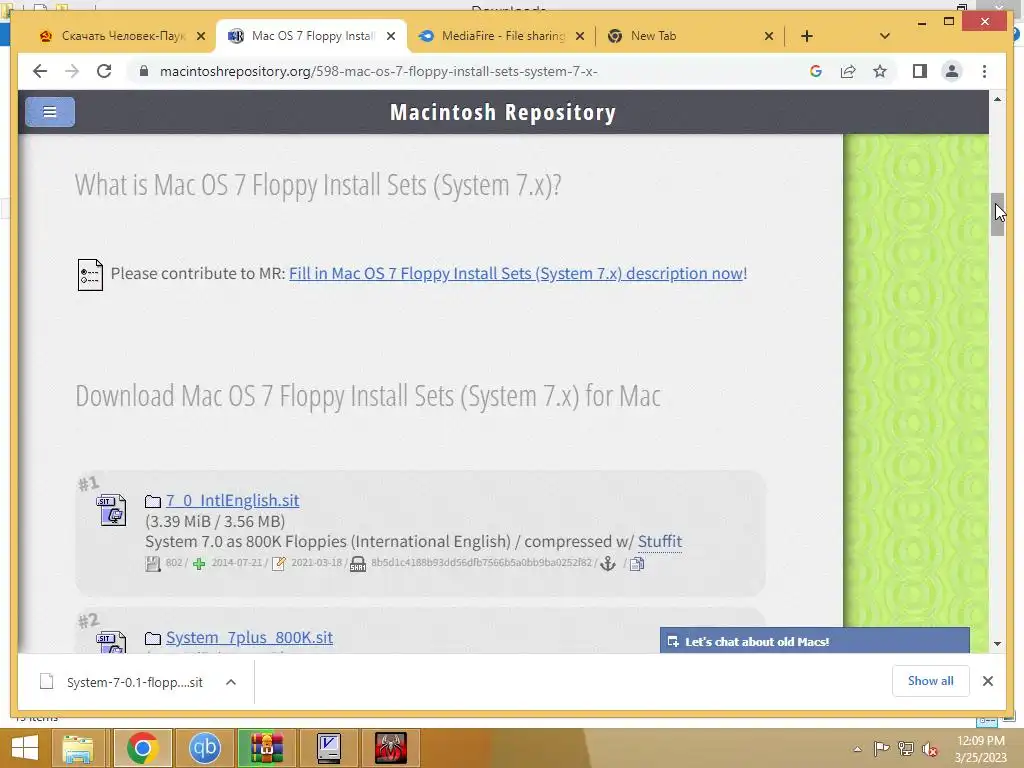Close the MediaFire tab
Image resolution: width=1024 pixels, height=768 pixels.
pos(579,36)
